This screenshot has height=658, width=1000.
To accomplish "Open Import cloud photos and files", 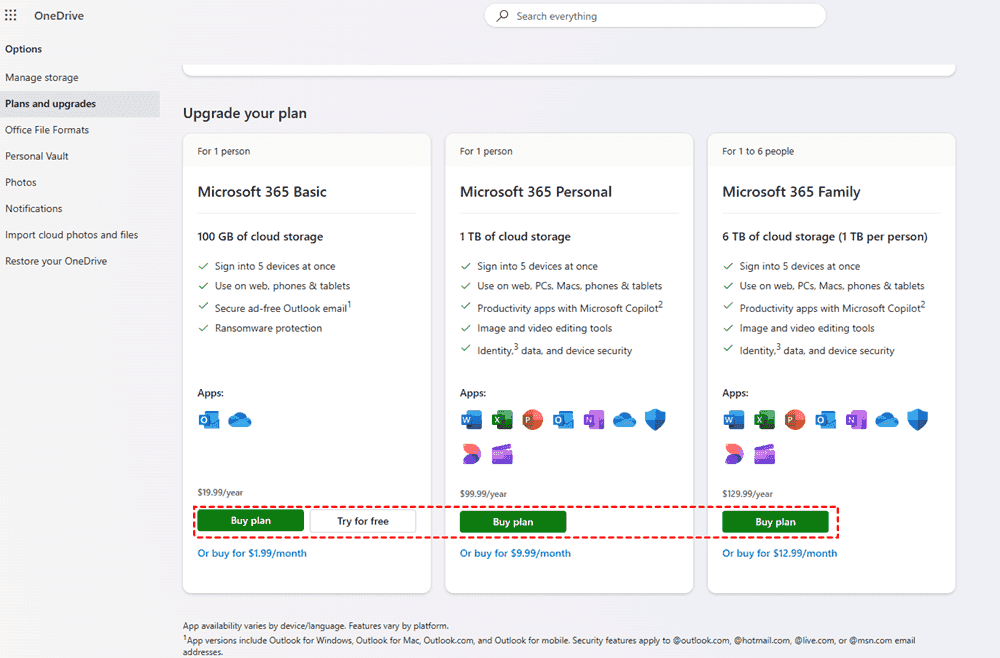I will [x=80, y=235].
